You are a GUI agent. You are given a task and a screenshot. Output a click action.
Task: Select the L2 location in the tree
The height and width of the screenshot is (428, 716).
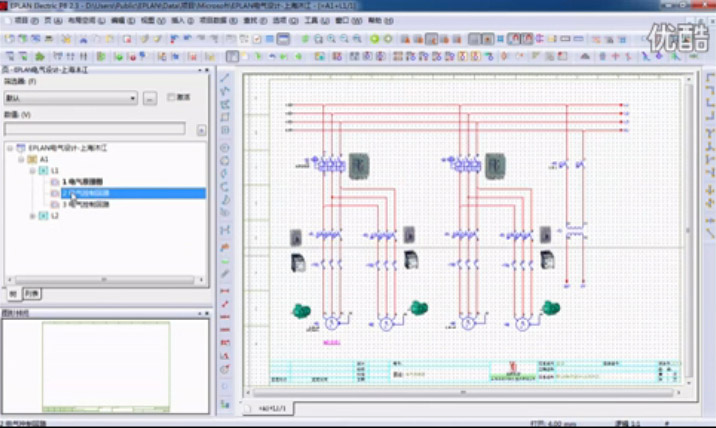coord(54,216)
